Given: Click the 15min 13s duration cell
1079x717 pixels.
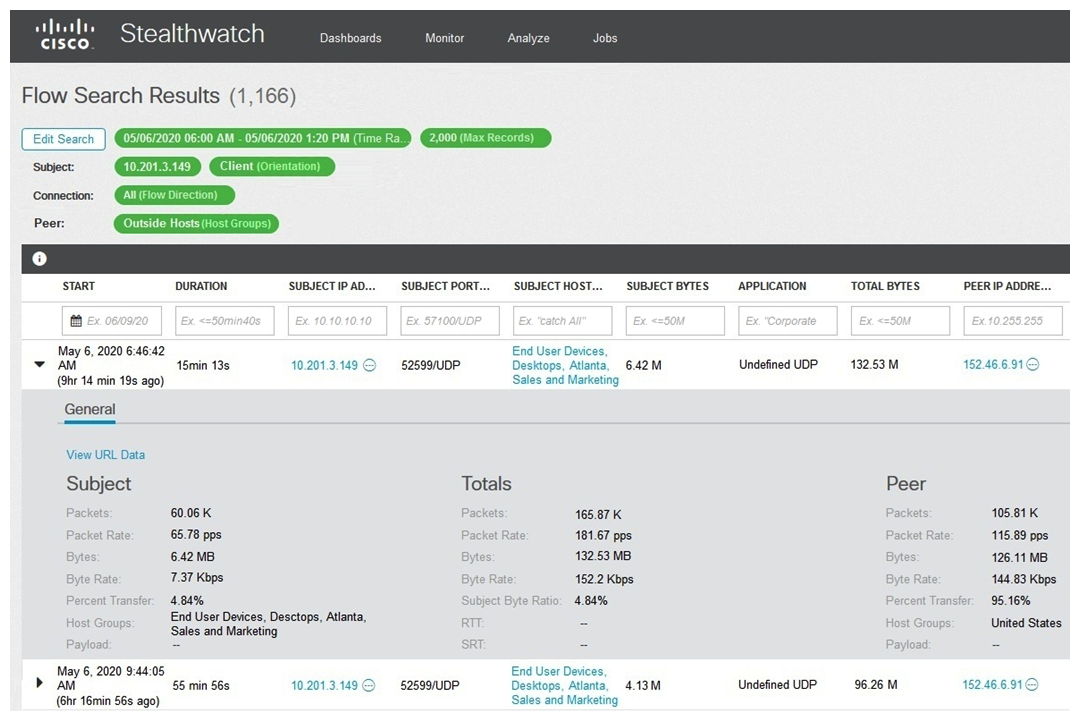Looking at the screenshot, I should 203,365.
